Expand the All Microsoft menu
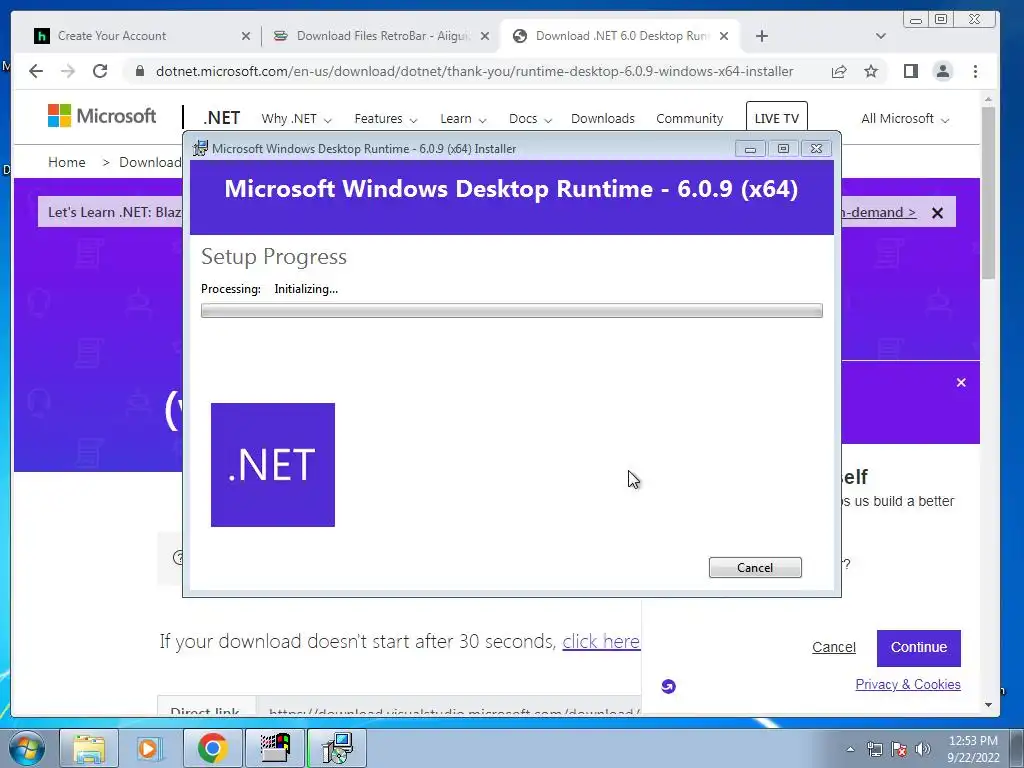Viewport: 1024px width, 768px height. click(904, 119)
